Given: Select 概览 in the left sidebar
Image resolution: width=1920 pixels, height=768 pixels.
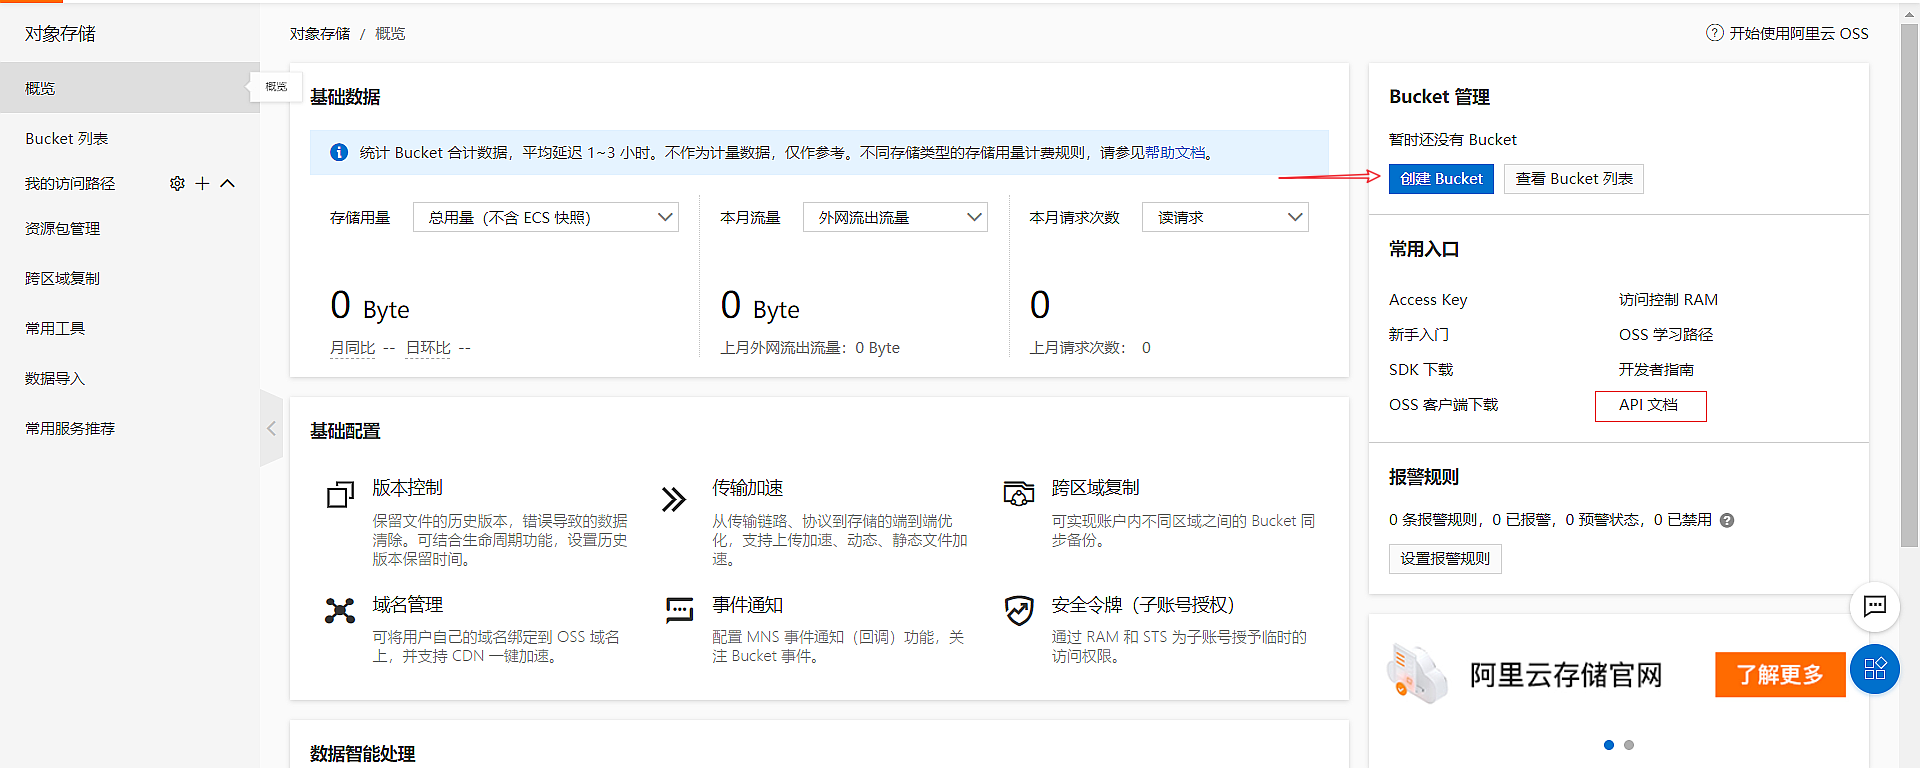Looking at the screenshot, I should coord(130,88).
